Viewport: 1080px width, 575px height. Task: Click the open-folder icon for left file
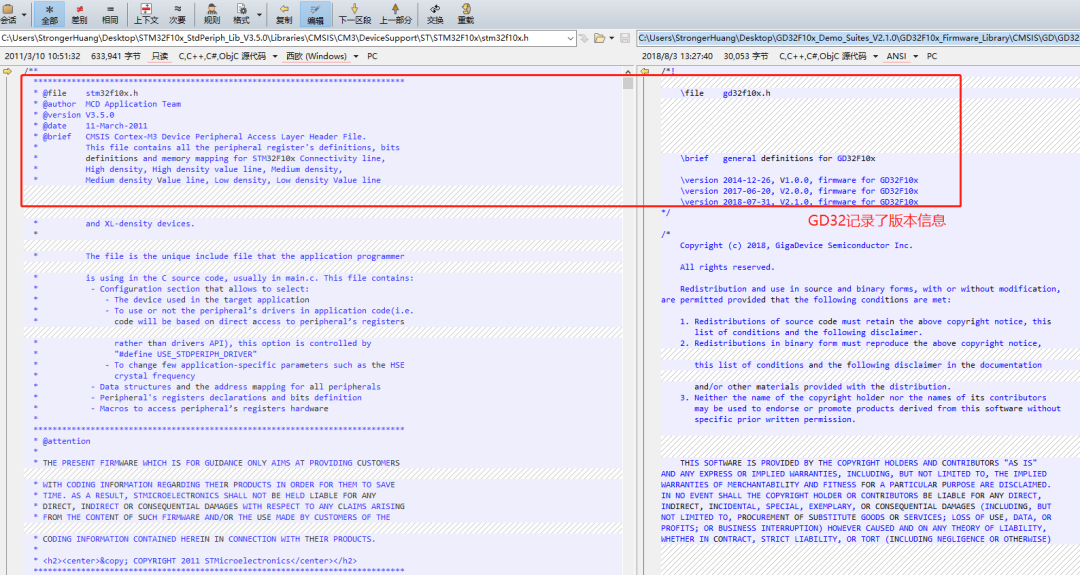[x=599, y=39]
